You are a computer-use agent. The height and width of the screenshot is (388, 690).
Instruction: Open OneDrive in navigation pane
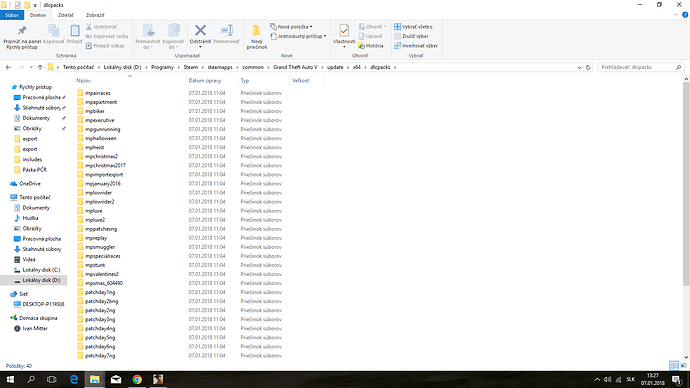(29, 183)
